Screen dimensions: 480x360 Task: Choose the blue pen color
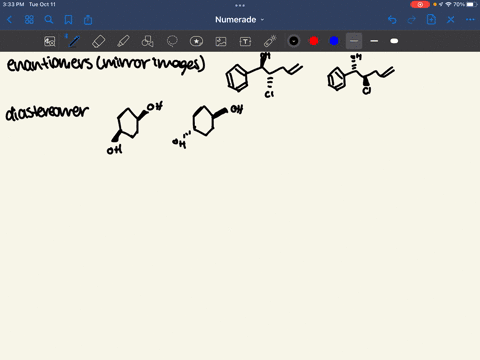tap(334, 41)
